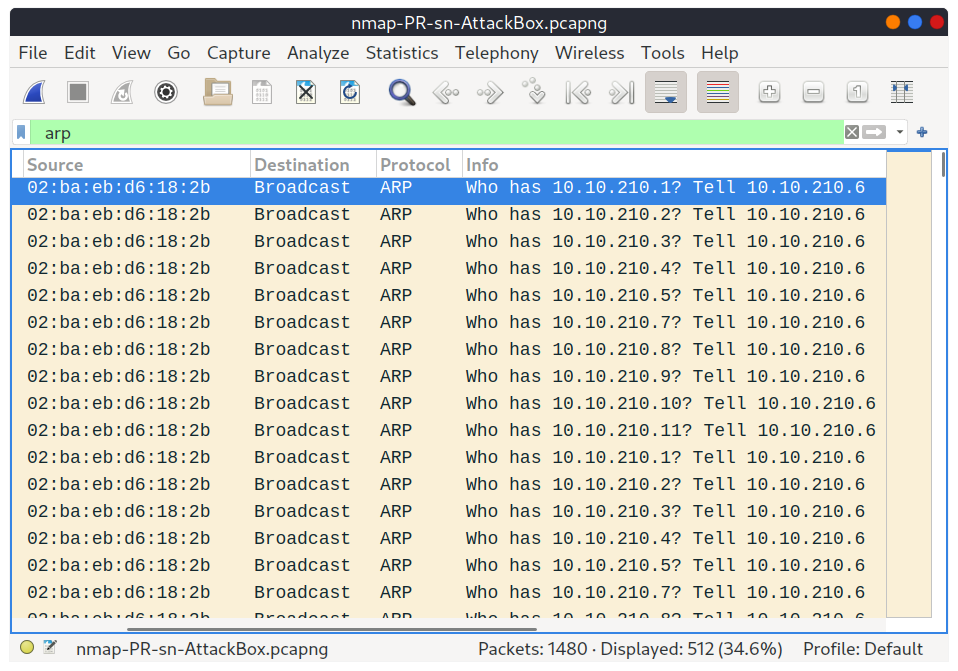
Task: Jump to the last packet
Action: pyautogui.click(x=622, y=93)
